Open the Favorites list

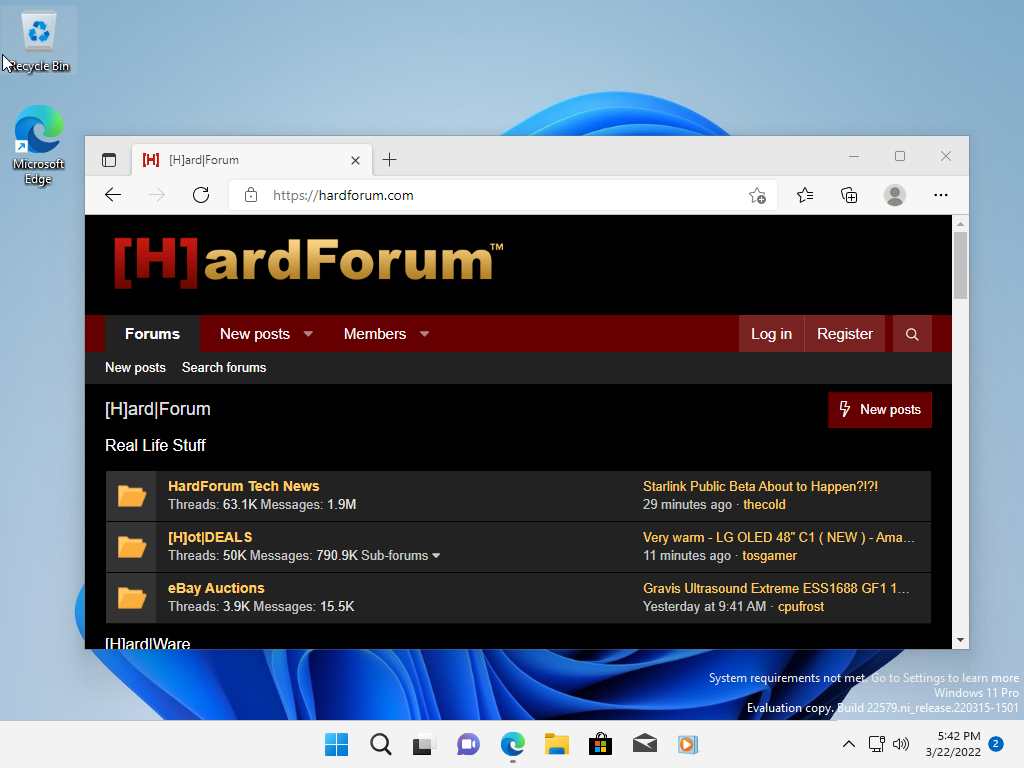805,195
